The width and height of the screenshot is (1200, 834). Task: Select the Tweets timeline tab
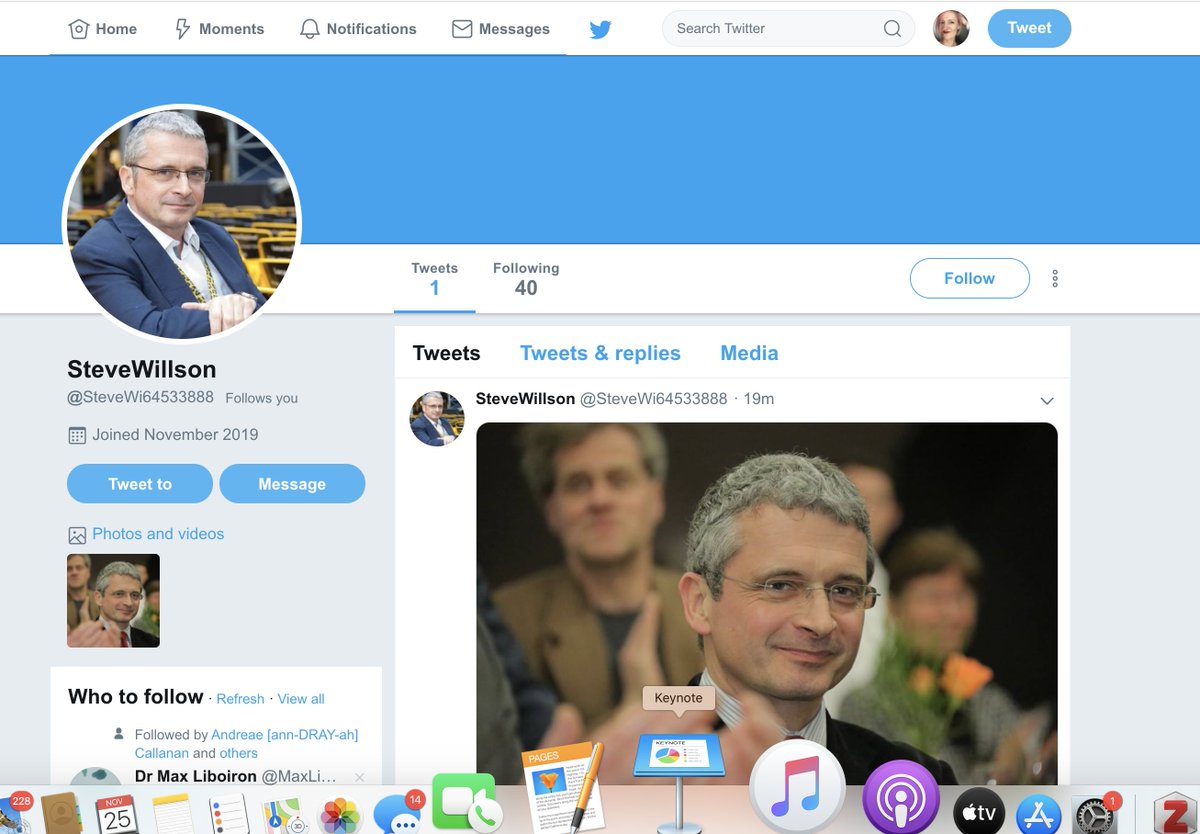tap(446, 353)
